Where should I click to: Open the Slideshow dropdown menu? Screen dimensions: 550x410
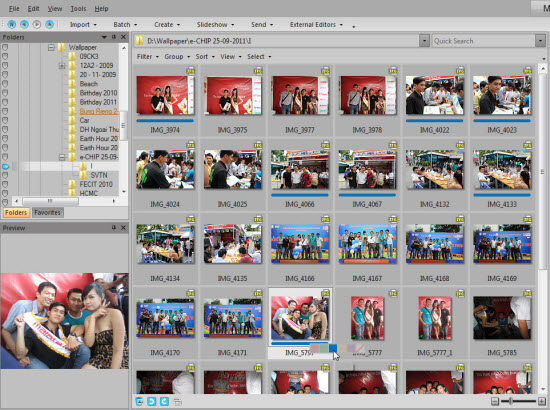(x=215, y=25)
